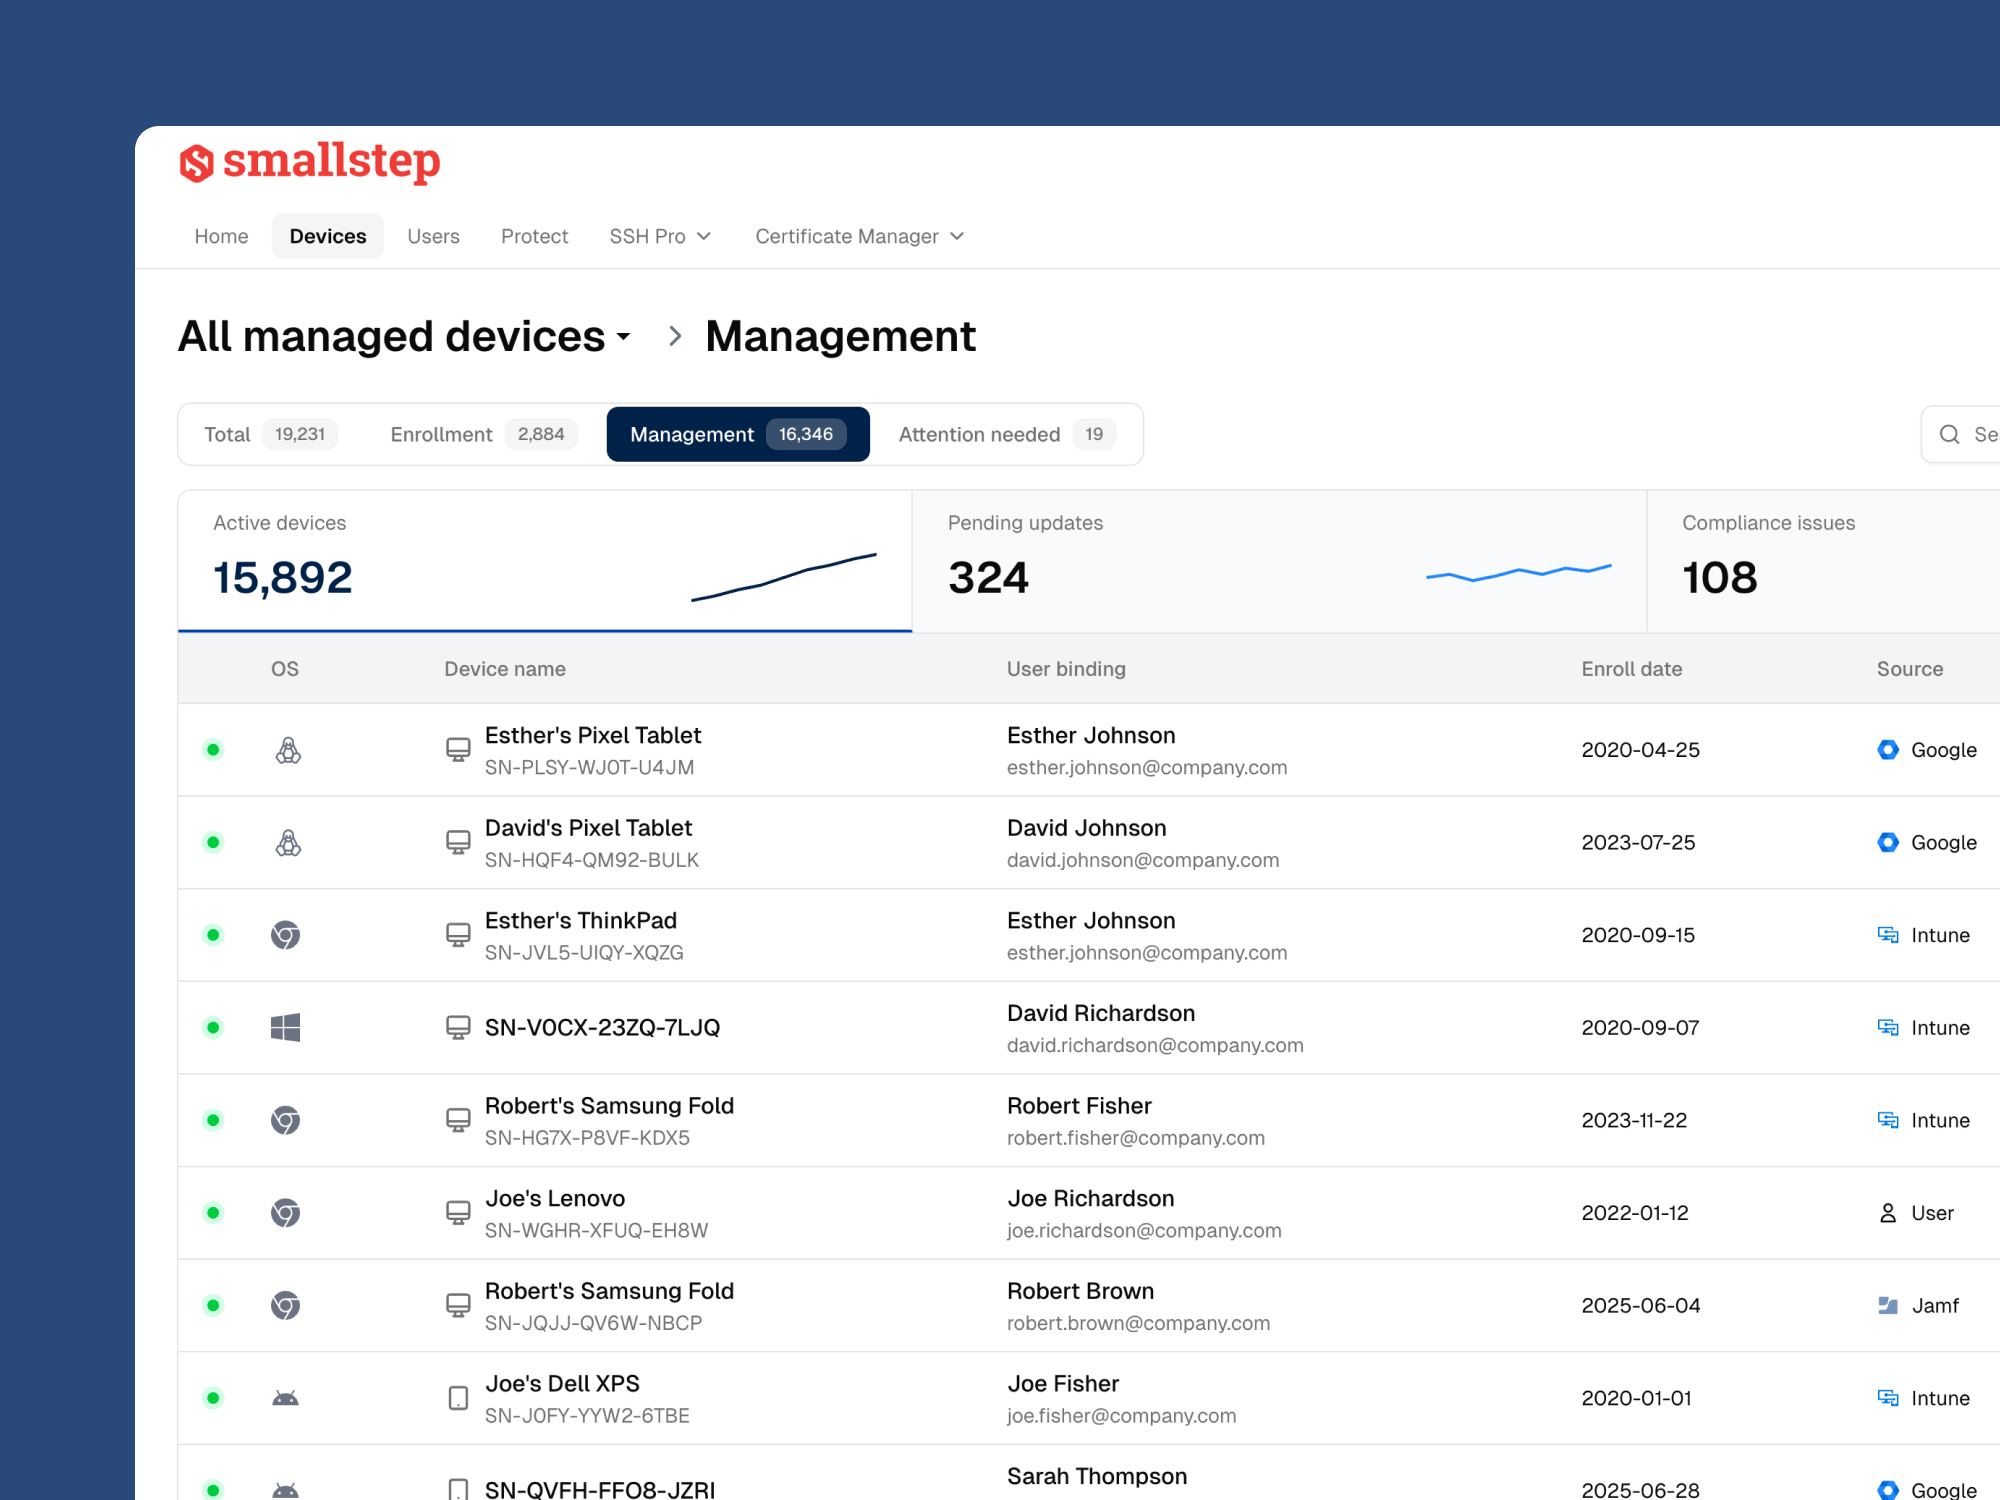
Task: Focus the search input field
Action: pos(1962,434)
